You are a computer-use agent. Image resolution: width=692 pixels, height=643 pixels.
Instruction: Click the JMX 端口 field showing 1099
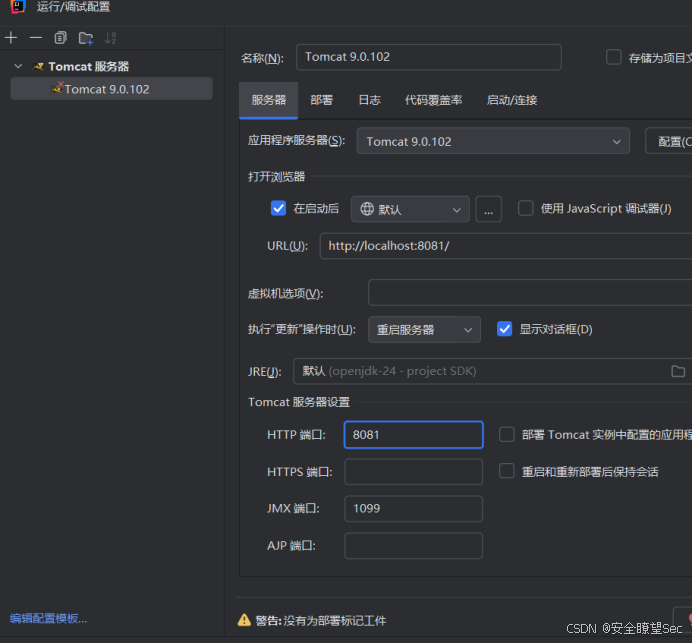click(414, 509)
